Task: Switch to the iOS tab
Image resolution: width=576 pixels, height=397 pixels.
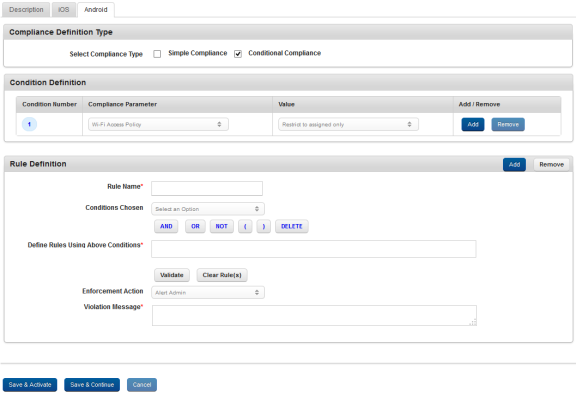Action: tap(64, 10)
